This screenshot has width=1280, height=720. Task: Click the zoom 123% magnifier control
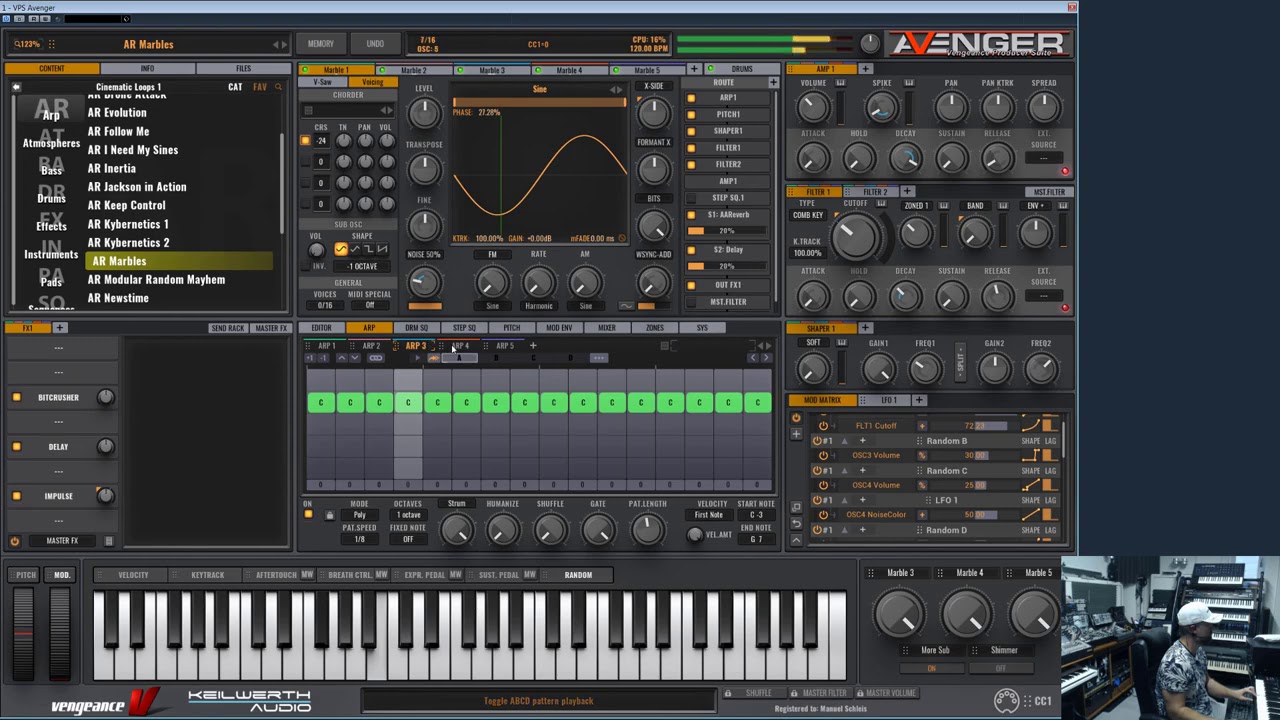(x=27, y=44)
